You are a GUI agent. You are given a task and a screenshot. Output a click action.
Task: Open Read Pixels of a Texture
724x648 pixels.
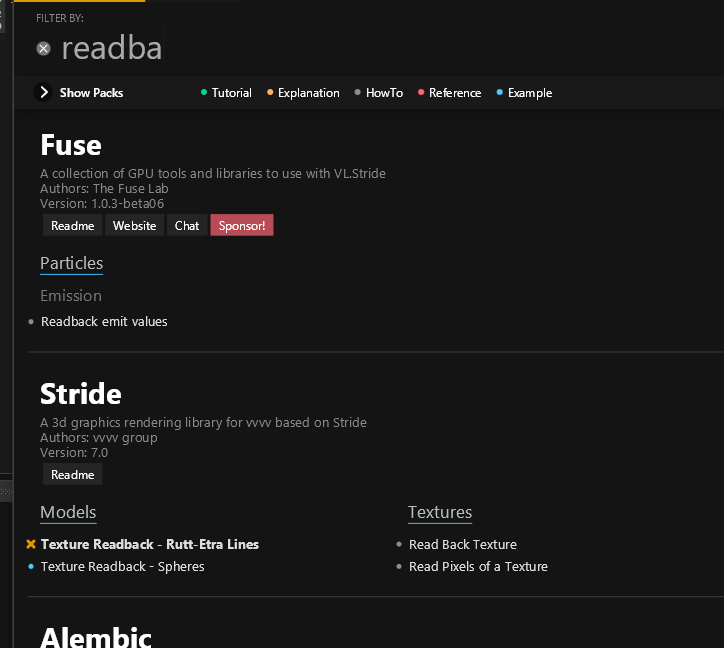(478, 567)
